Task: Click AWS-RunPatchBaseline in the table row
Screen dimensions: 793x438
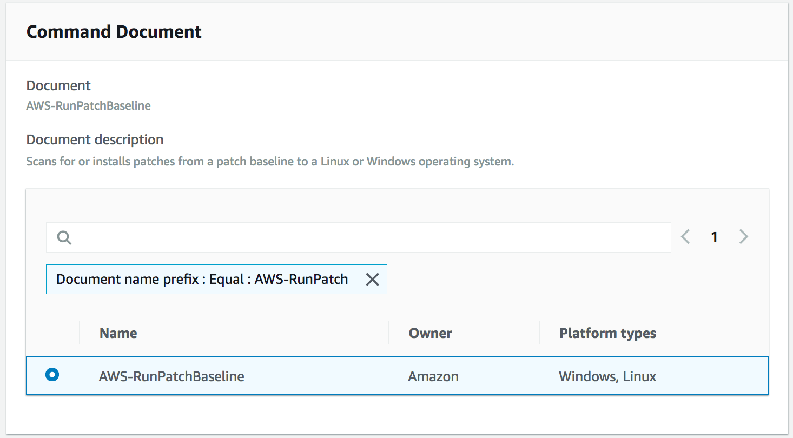Action: click(x=172, y=377)
